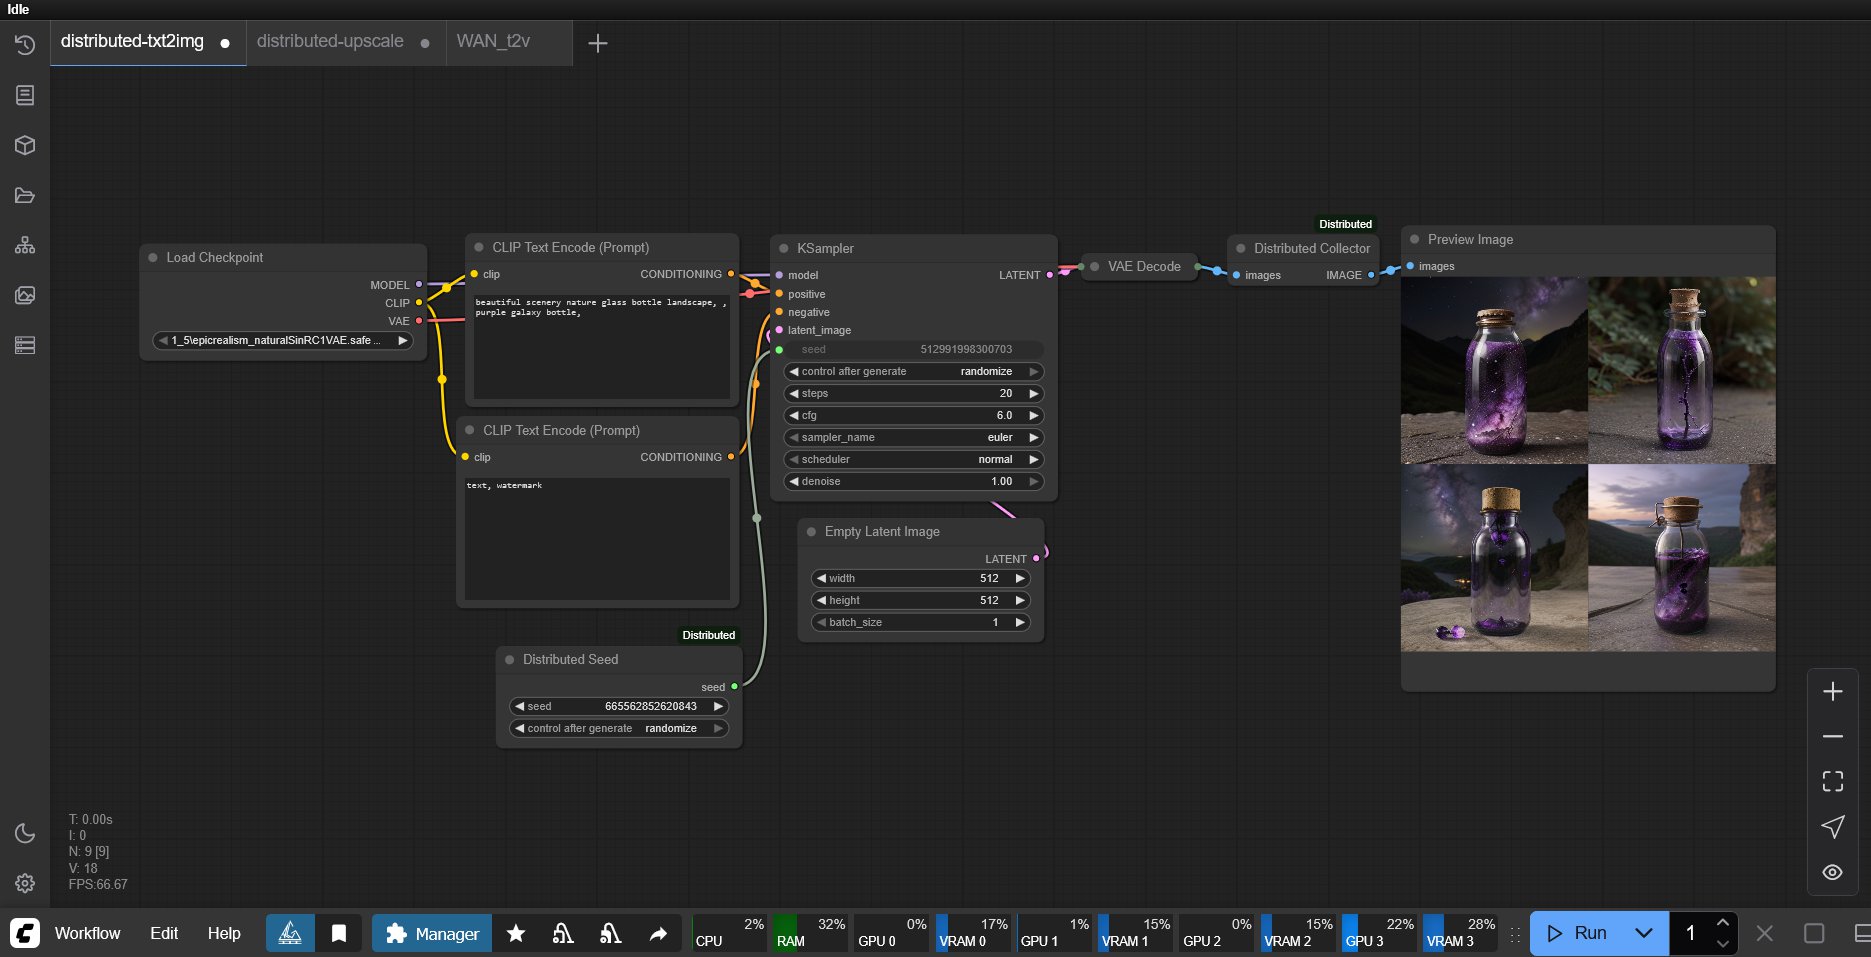Click the Manager button
The height and width of the screenshot is (957, 1871).
coord(432,933)
